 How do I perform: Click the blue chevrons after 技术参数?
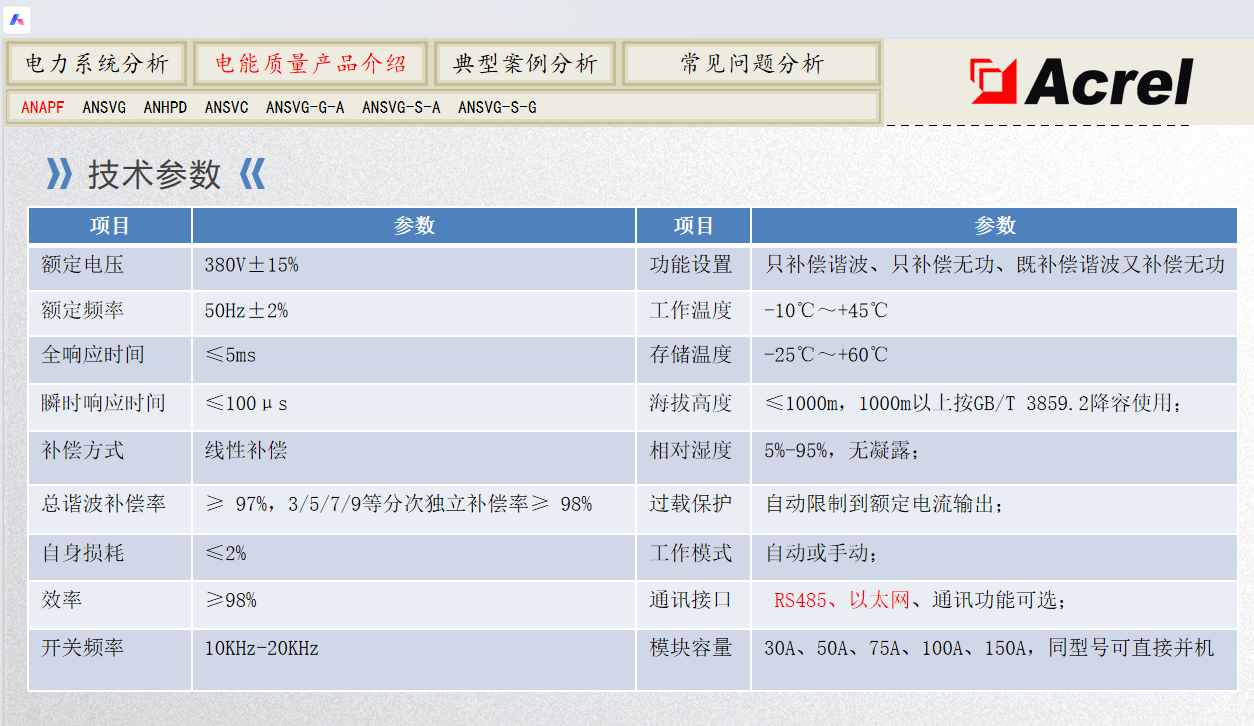tap(253, 174)
